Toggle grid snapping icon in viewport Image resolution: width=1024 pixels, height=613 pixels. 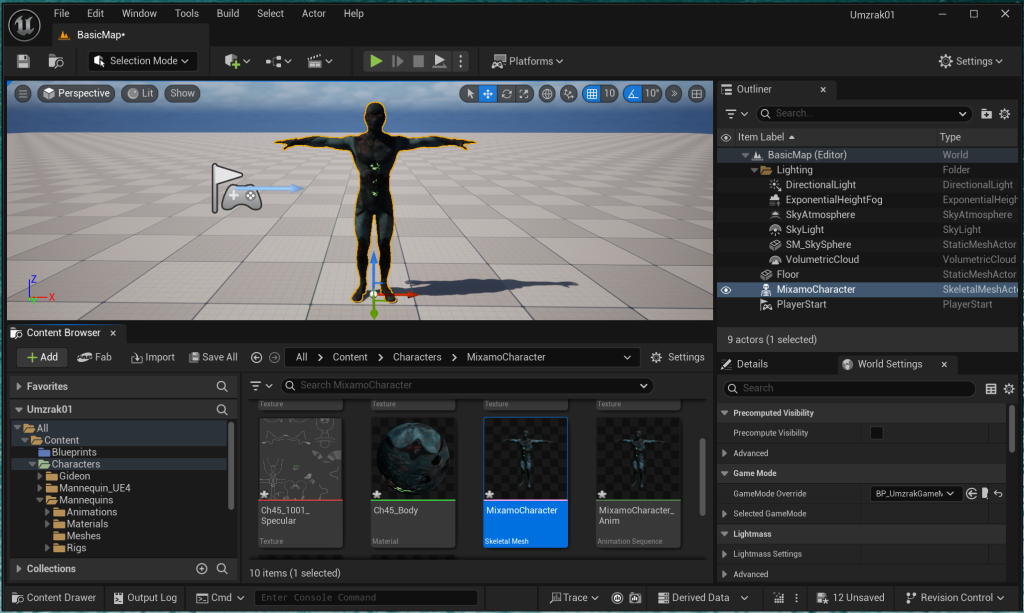pos(592,94)
